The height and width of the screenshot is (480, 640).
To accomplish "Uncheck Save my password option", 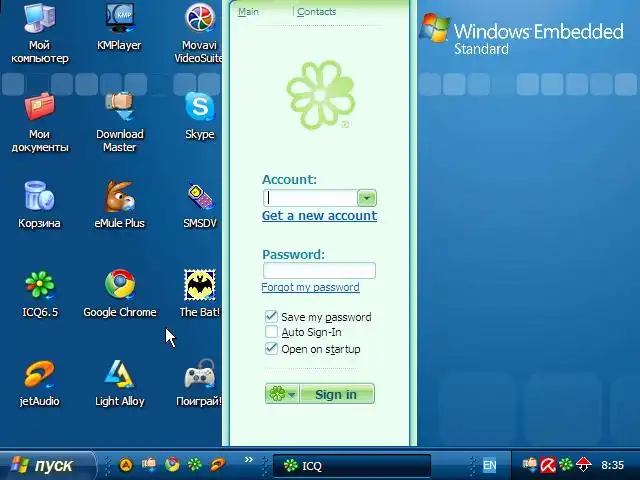I will [271, 316].
